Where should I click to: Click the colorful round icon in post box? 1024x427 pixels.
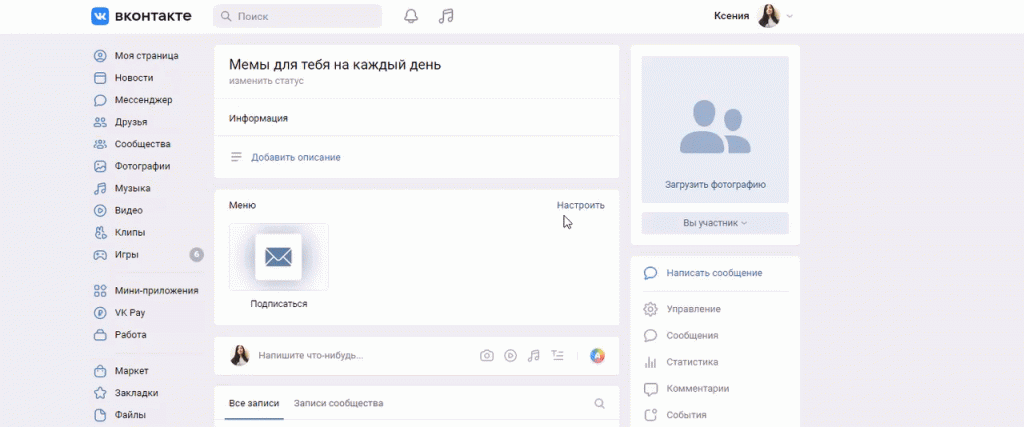point(597,355)
